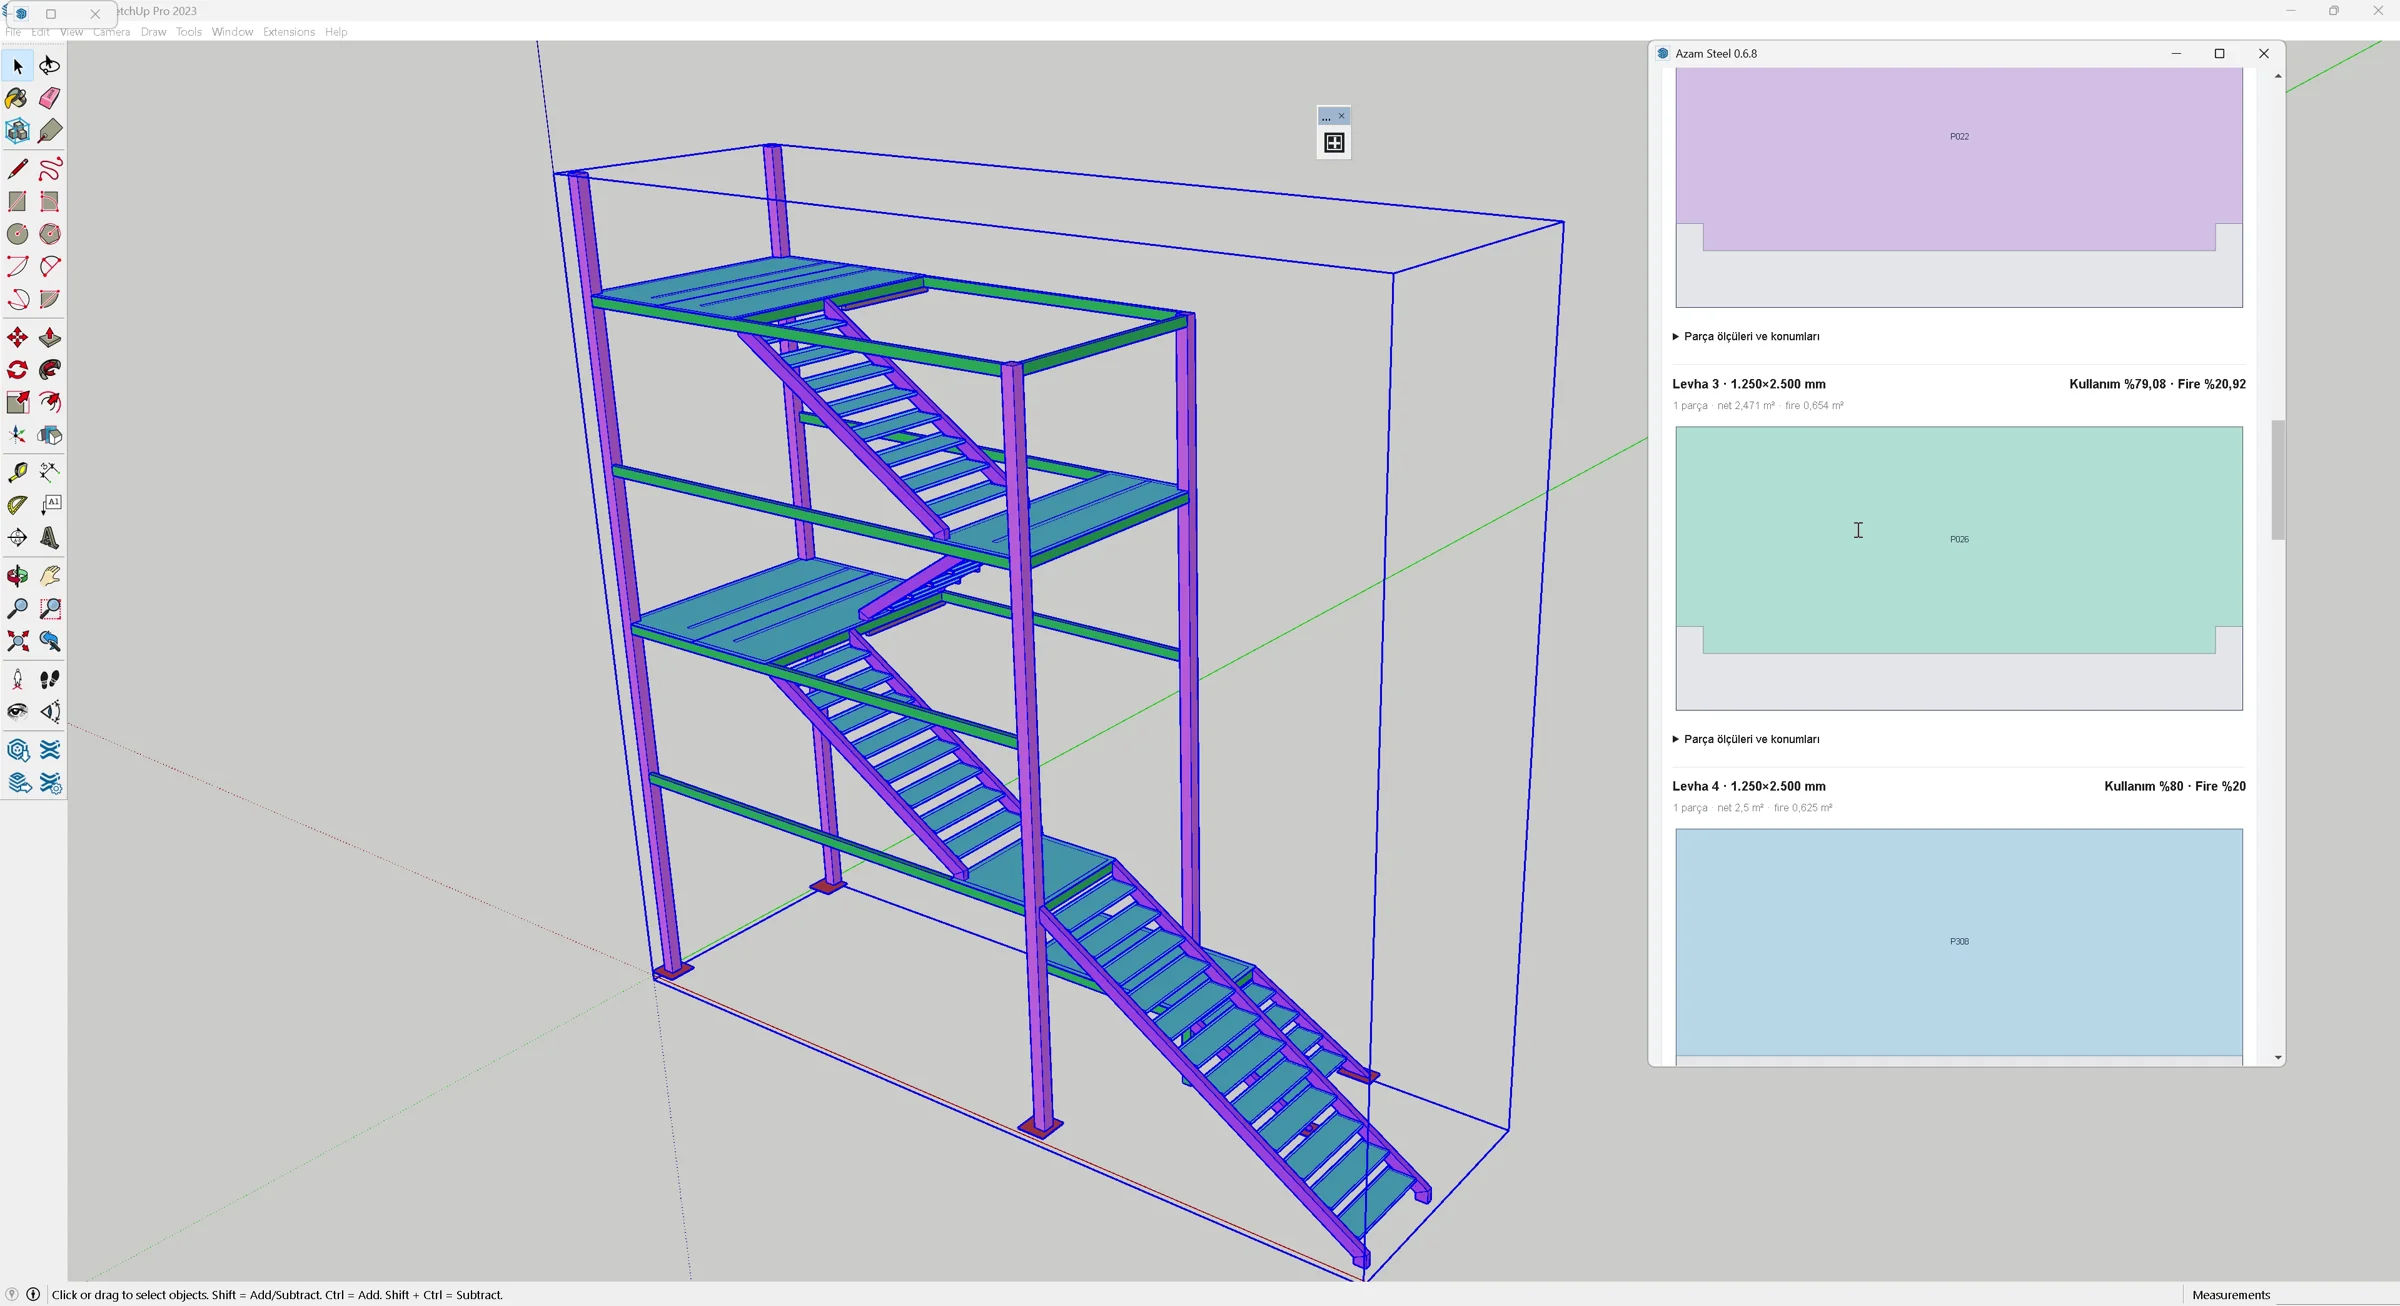
Task: Choose the Zoom Window tool
Action: tap(50, 608)
